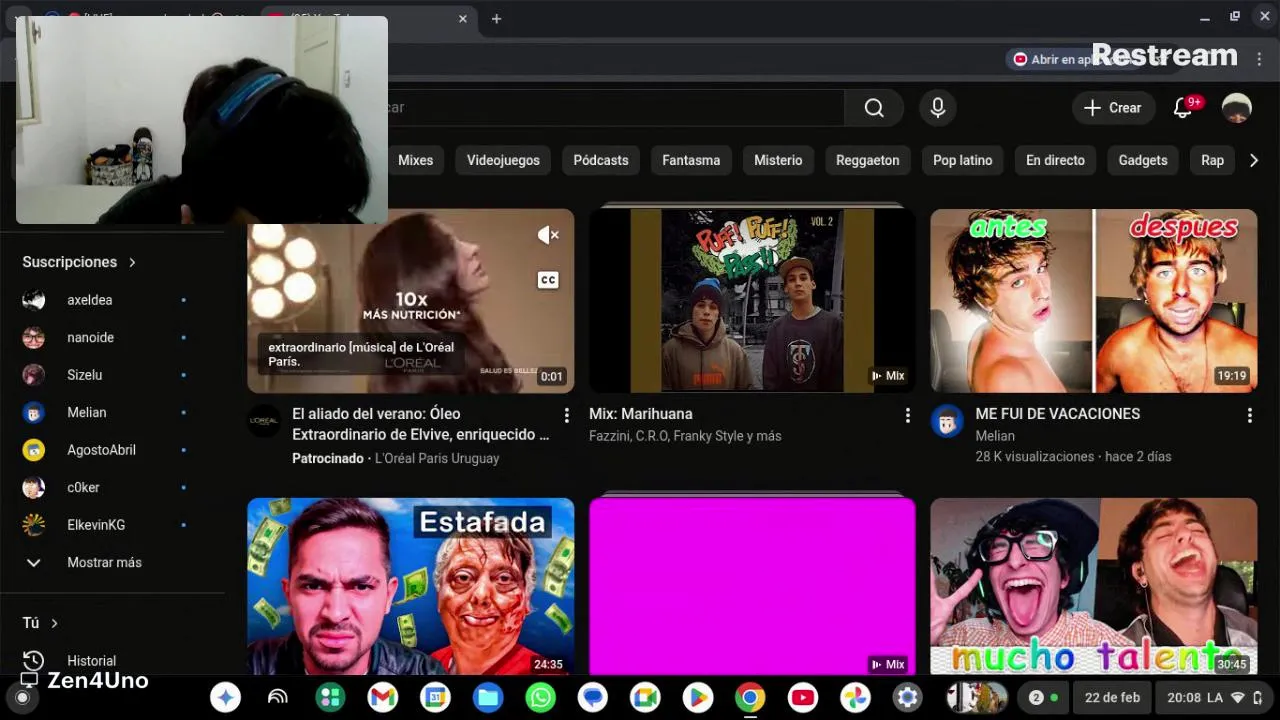Select the Reggaeton filter chip
This screenshot has width=1280, height=720.
(x=868, y=160)
